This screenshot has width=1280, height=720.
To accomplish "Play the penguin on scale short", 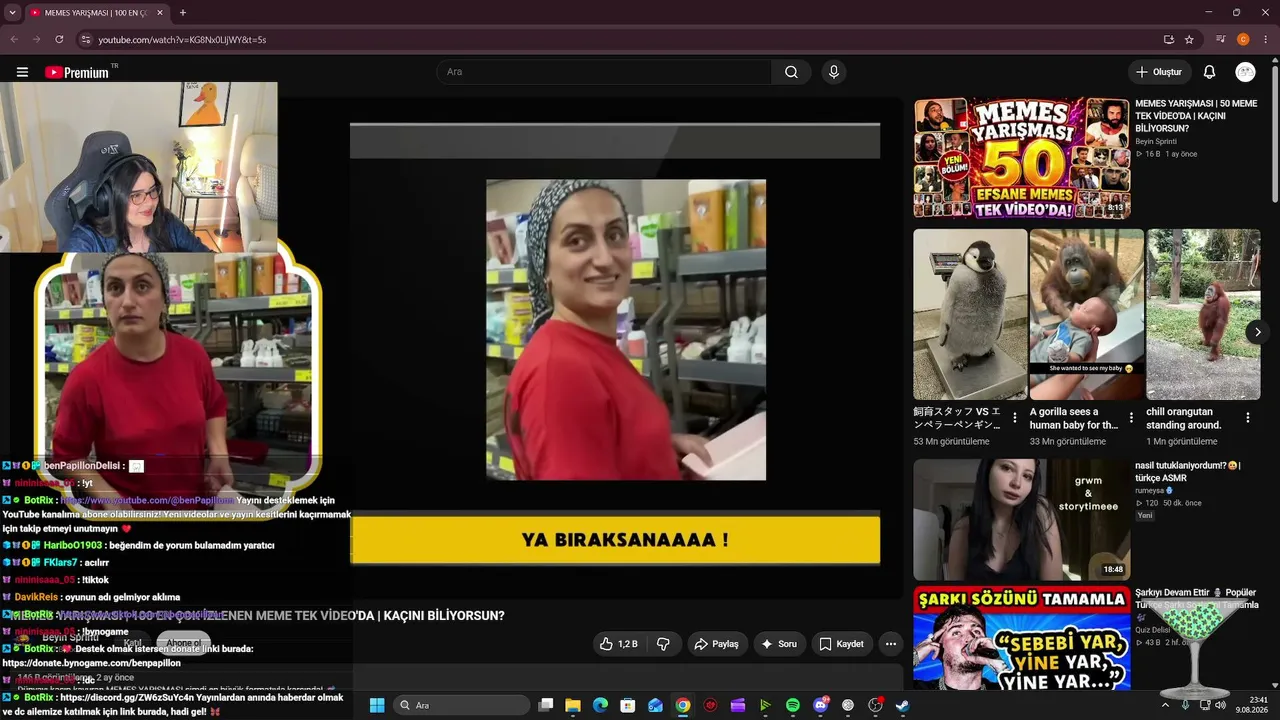I will click(x=970, y=315).
